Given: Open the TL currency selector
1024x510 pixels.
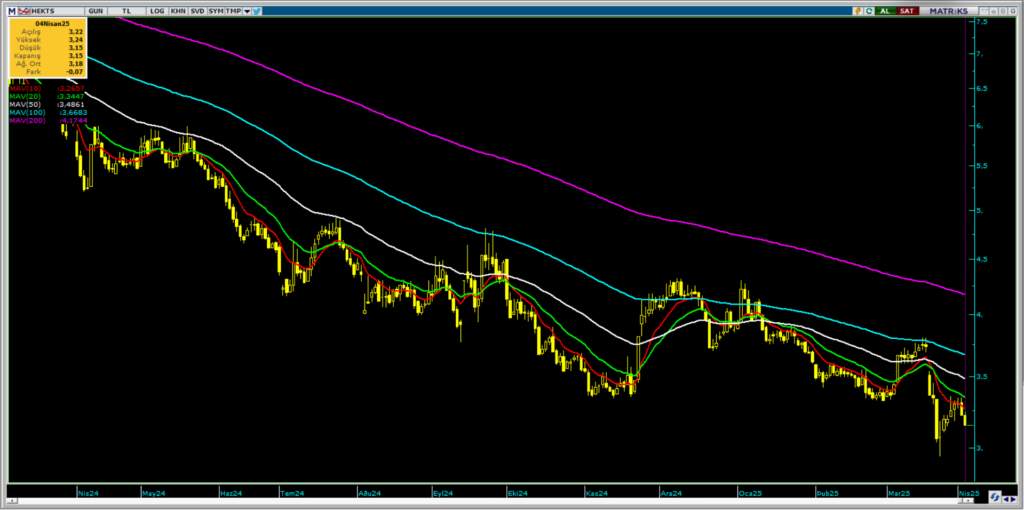Looking at the screenshot, I should (127, 11).
